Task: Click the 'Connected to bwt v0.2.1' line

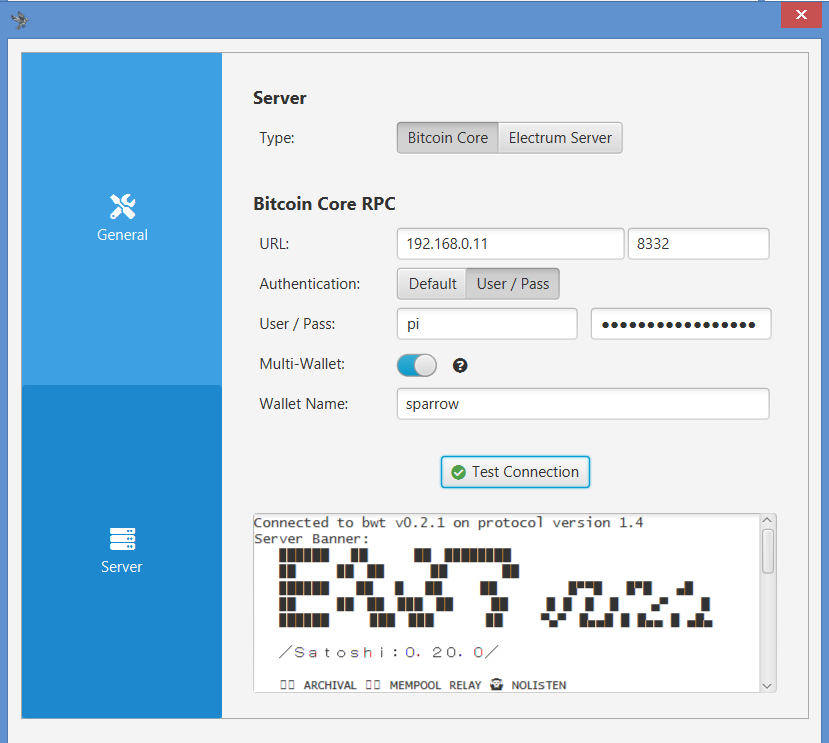Action: click(x=448, y=522)
